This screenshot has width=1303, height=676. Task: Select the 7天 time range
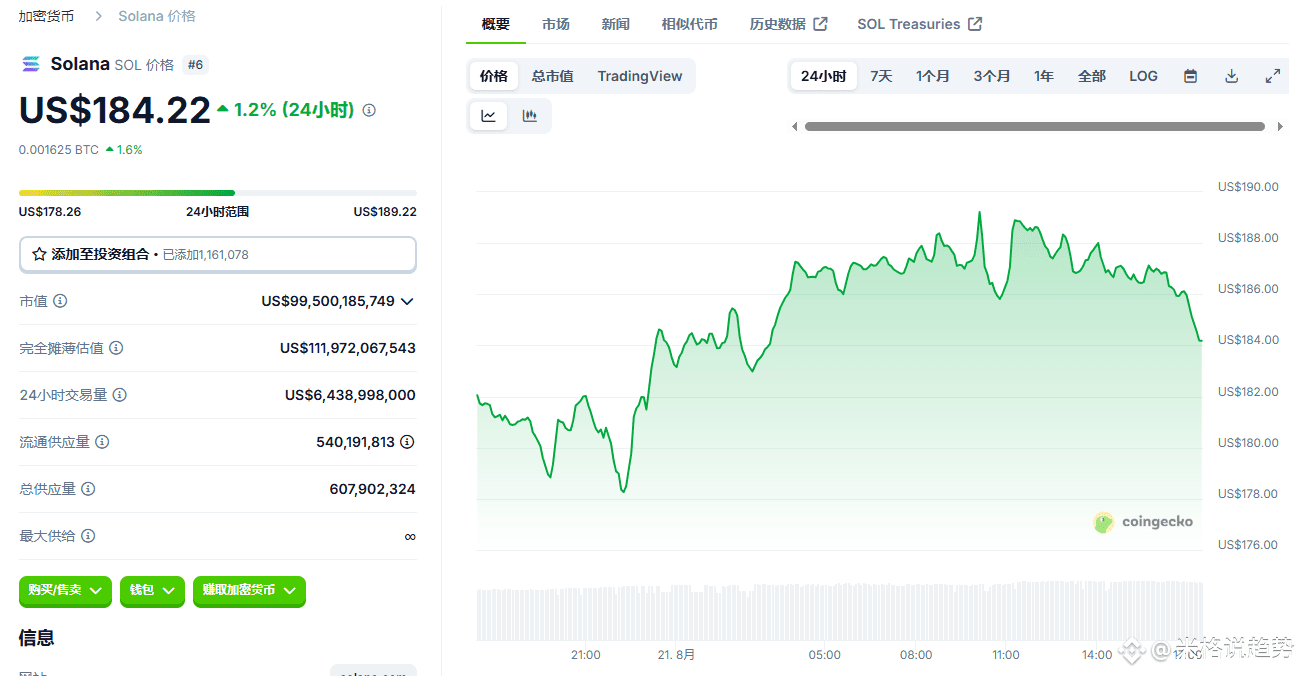(x=881, y=76)
